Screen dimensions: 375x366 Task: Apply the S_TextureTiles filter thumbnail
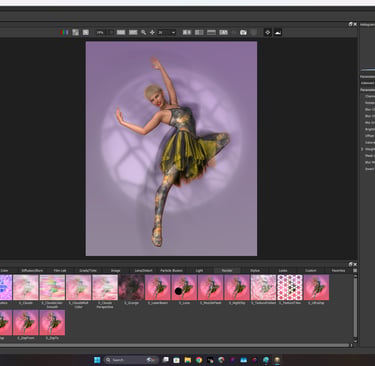tap(290, 287)
